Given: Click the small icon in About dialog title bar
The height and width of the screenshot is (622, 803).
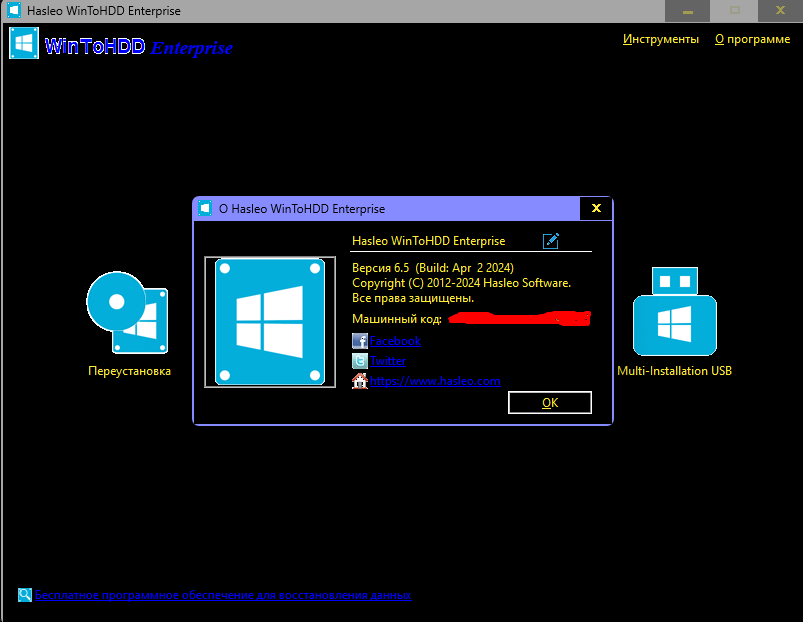Looking at the screenshot, I should coord(205,208).
